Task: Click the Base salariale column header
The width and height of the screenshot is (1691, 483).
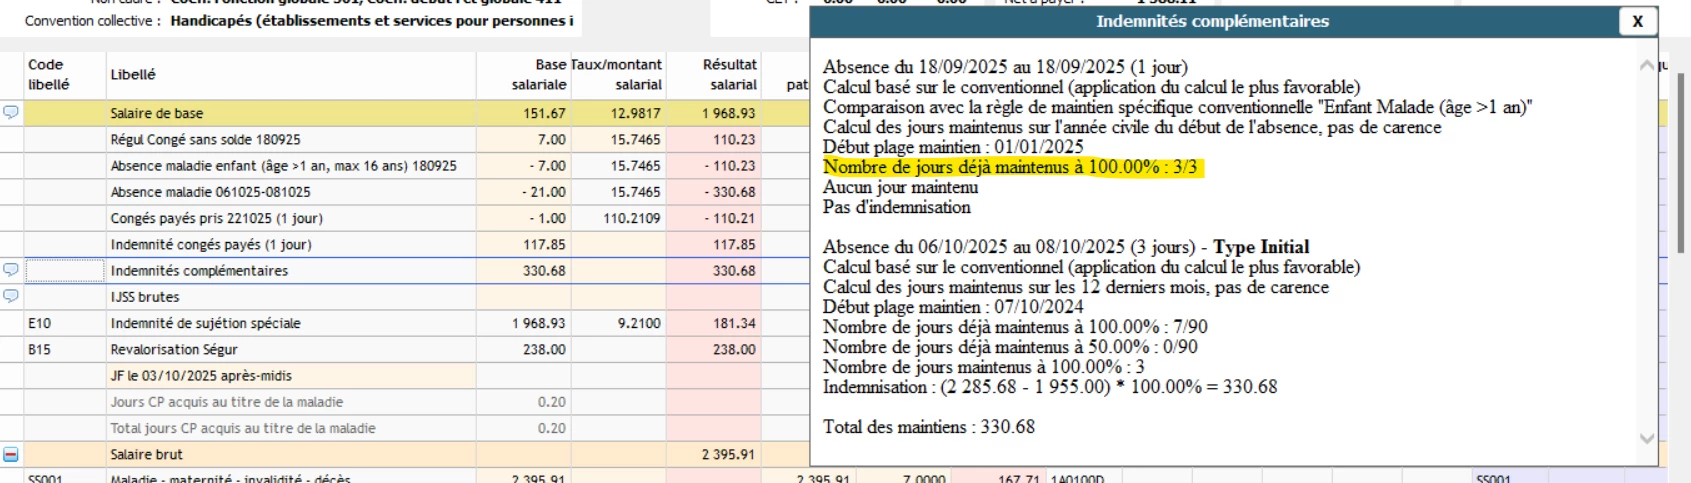Action: pyautogui.click(x=539, y=75)
